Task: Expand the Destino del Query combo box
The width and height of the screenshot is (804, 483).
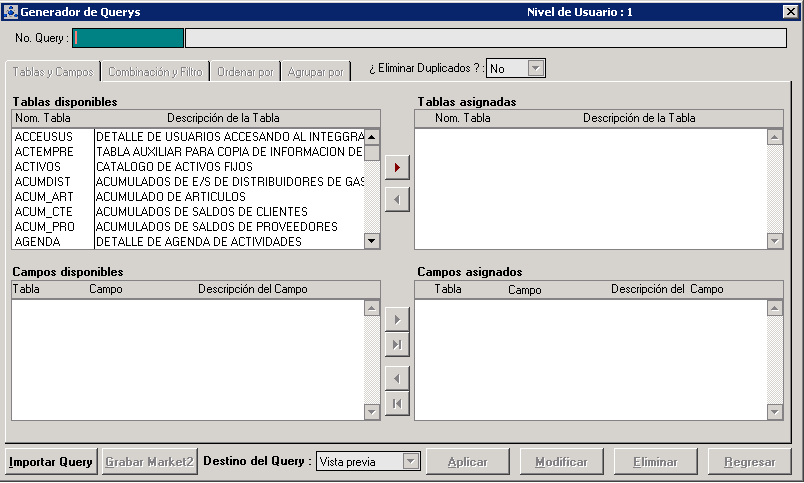Action: (x=410, y=461)
